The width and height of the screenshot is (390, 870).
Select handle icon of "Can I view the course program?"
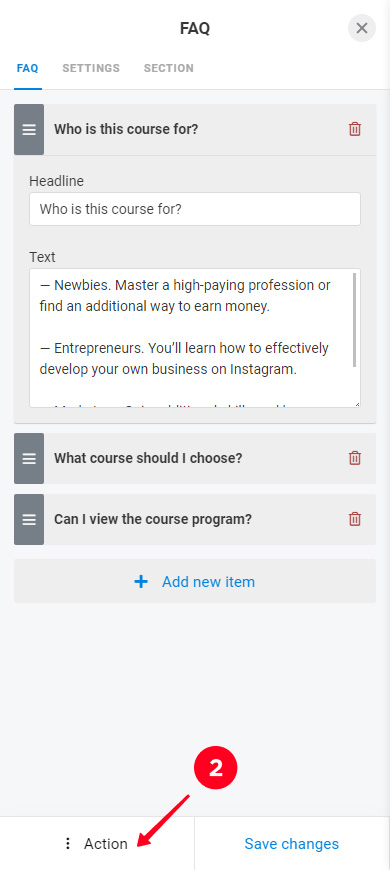[29, 519]
